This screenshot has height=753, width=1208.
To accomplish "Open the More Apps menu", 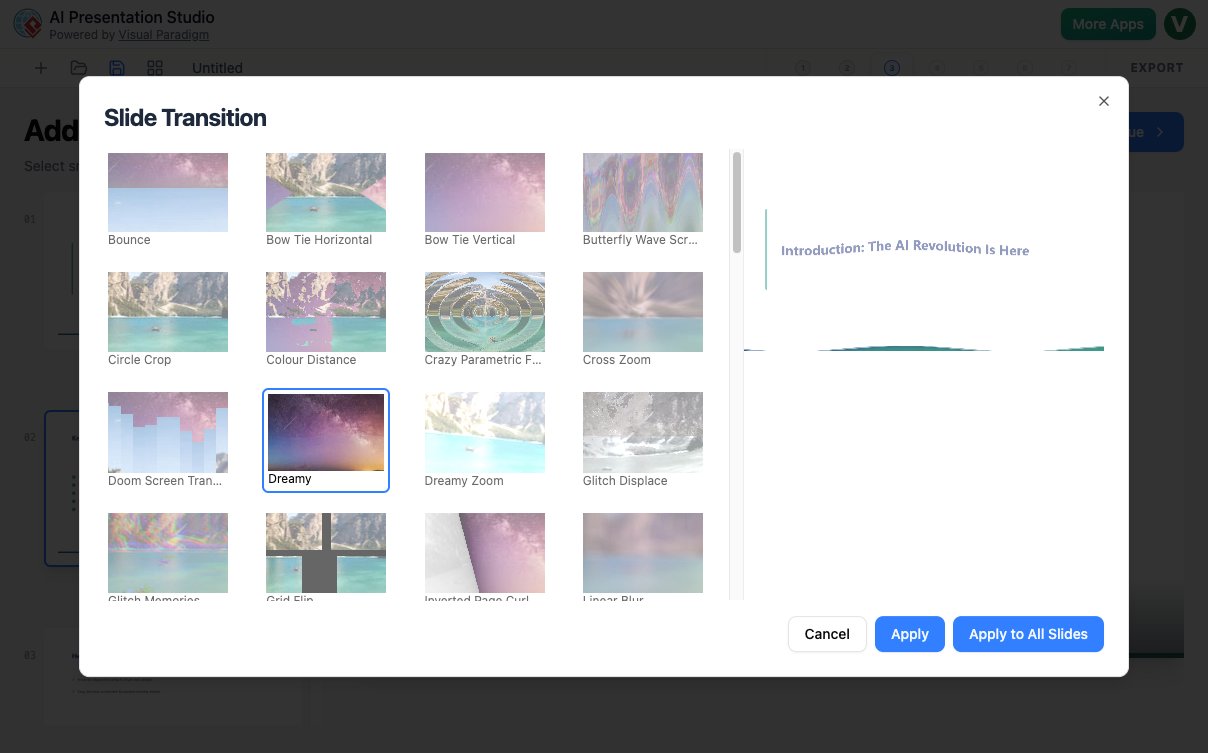I will tap(1108, 24).
